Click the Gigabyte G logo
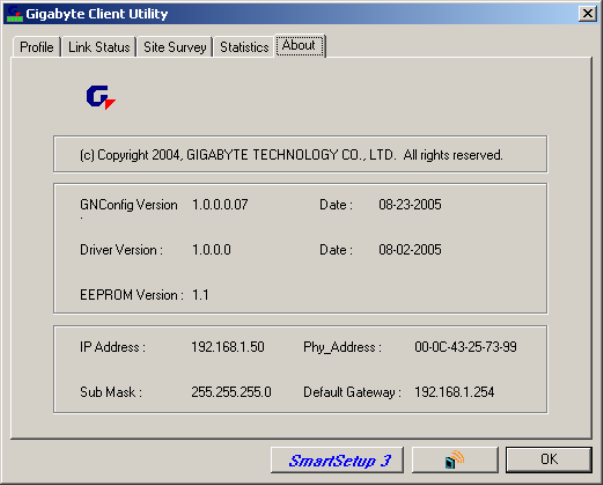The width and height of the screenshot is (603, 485). (x=101, y=97)
